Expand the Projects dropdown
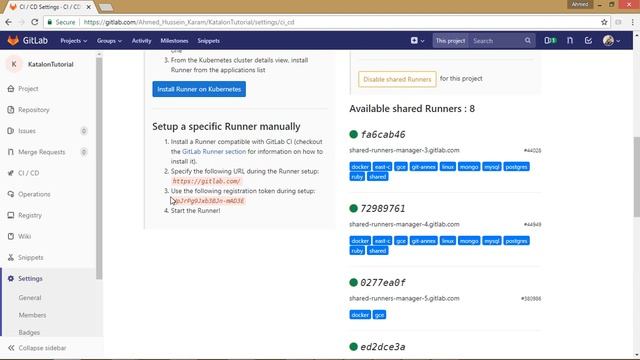This screenshot has height=360, width=640. [x=73, y=41]
